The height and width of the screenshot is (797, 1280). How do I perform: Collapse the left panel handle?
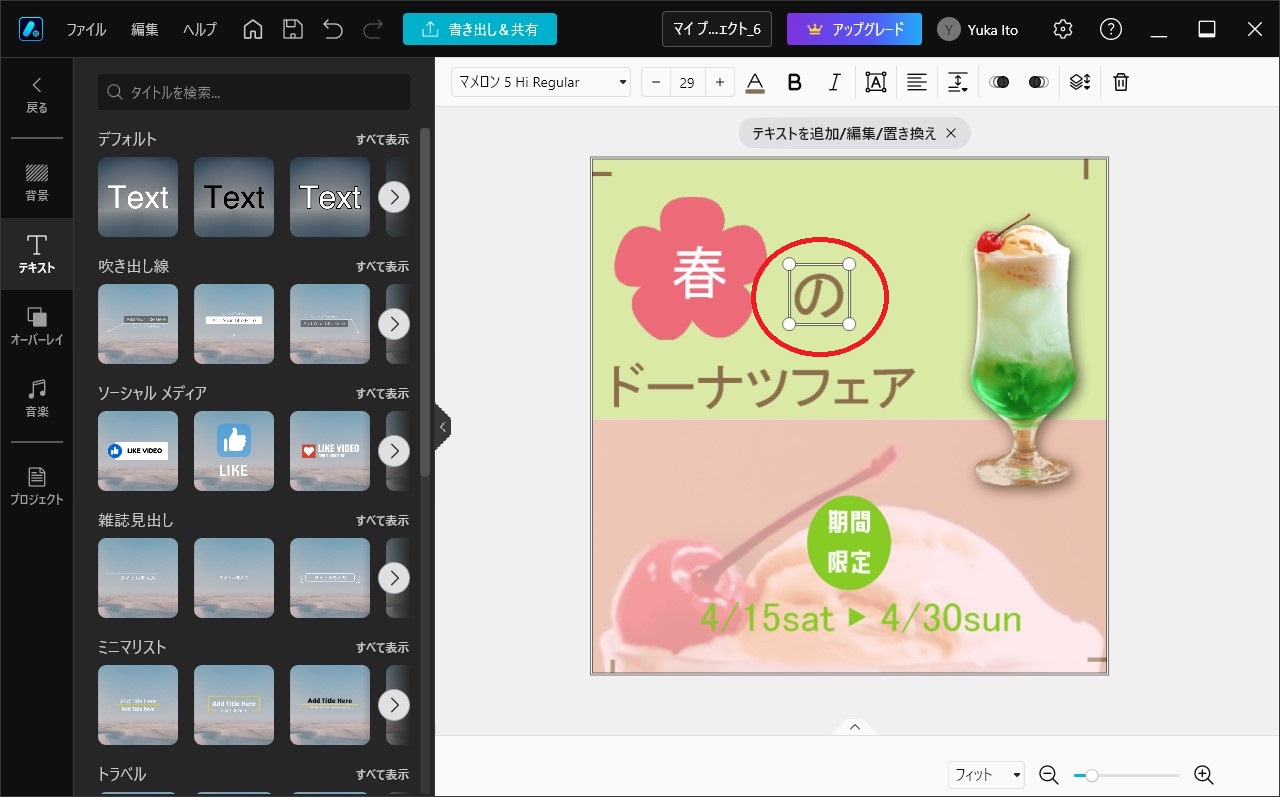tap(443, 427)
